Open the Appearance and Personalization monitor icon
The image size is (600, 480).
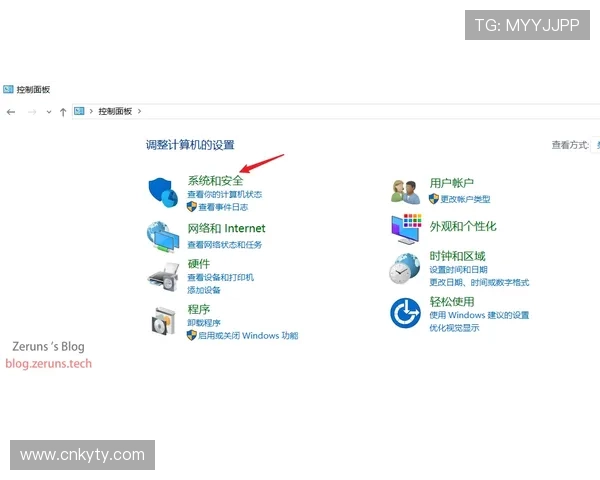click(406, 229)
